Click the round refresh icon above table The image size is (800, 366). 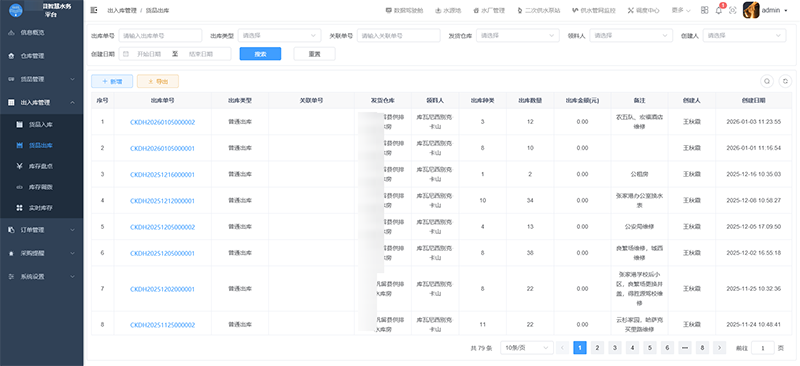click(786, 81)
